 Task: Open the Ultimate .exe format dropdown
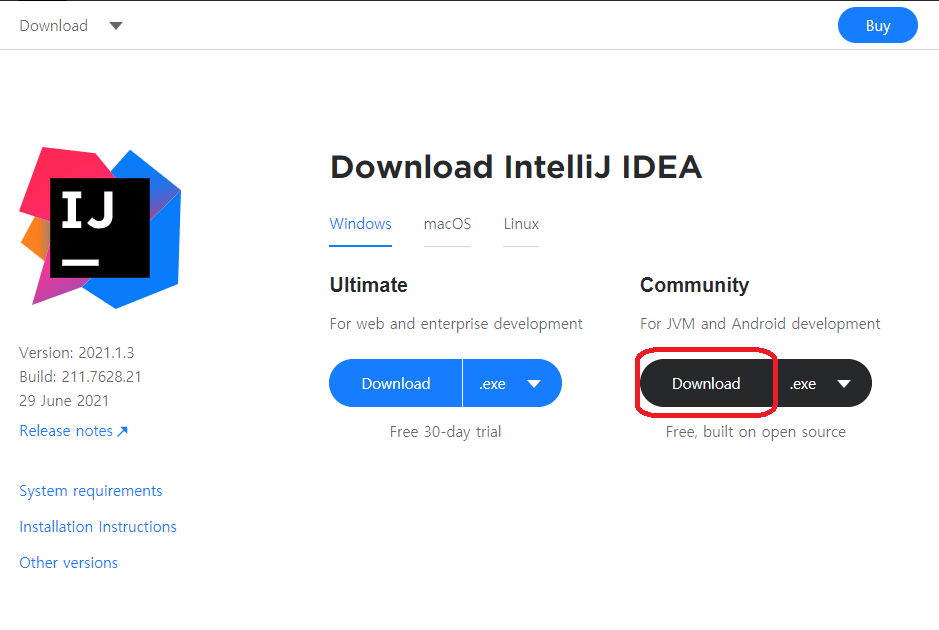point(512,383)
